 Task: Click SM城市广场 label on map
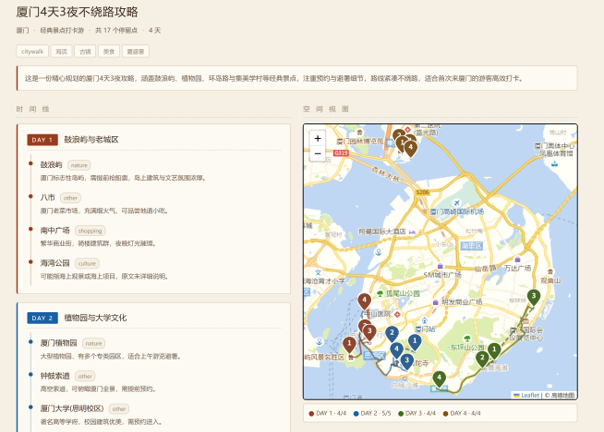[x=442, y=275]
